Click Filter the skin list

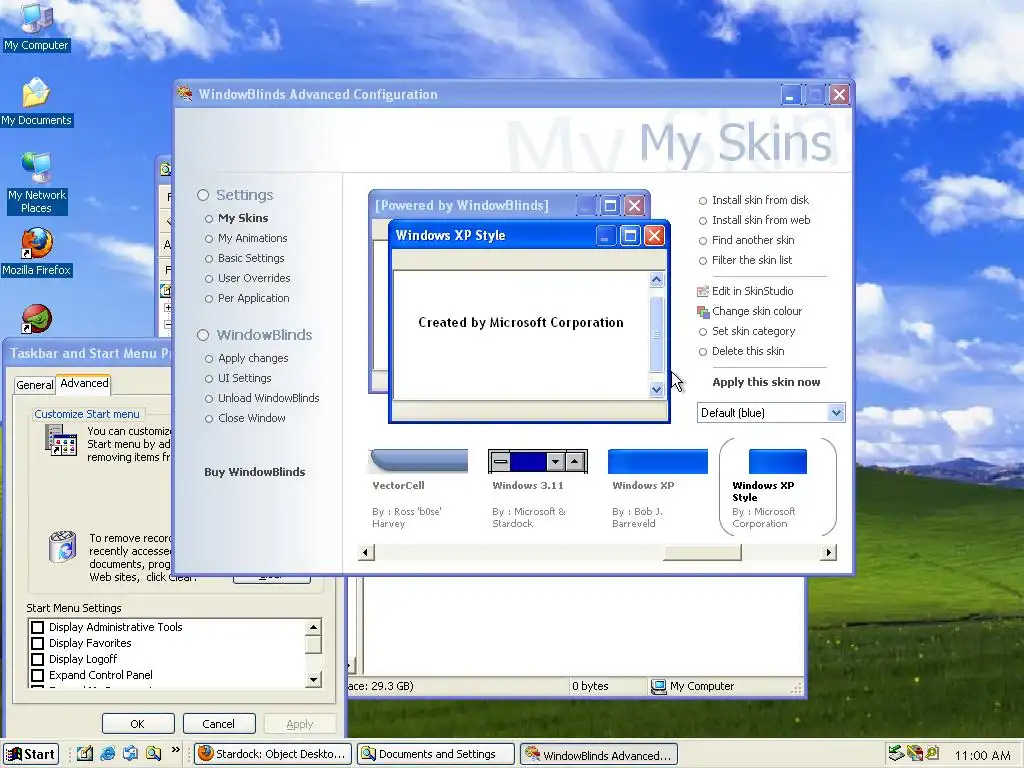pyautogui.click(x=745, y=261)
